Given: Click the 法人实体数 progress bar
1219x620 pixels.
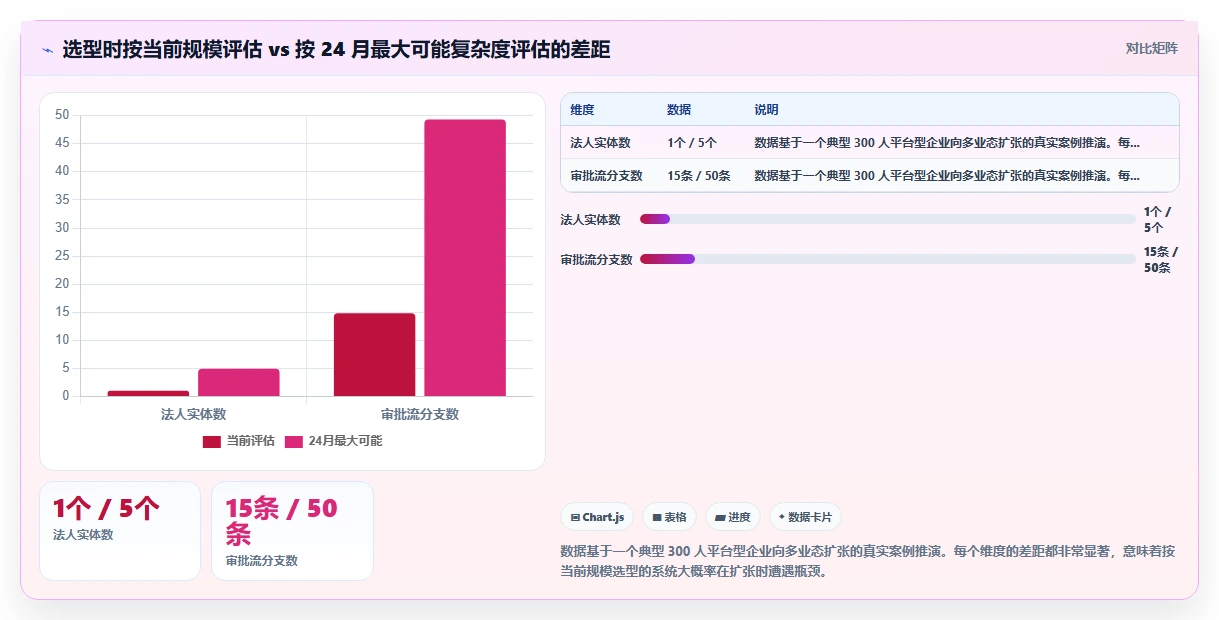Looking at the screenshot, I should click(x=888, y=219).
